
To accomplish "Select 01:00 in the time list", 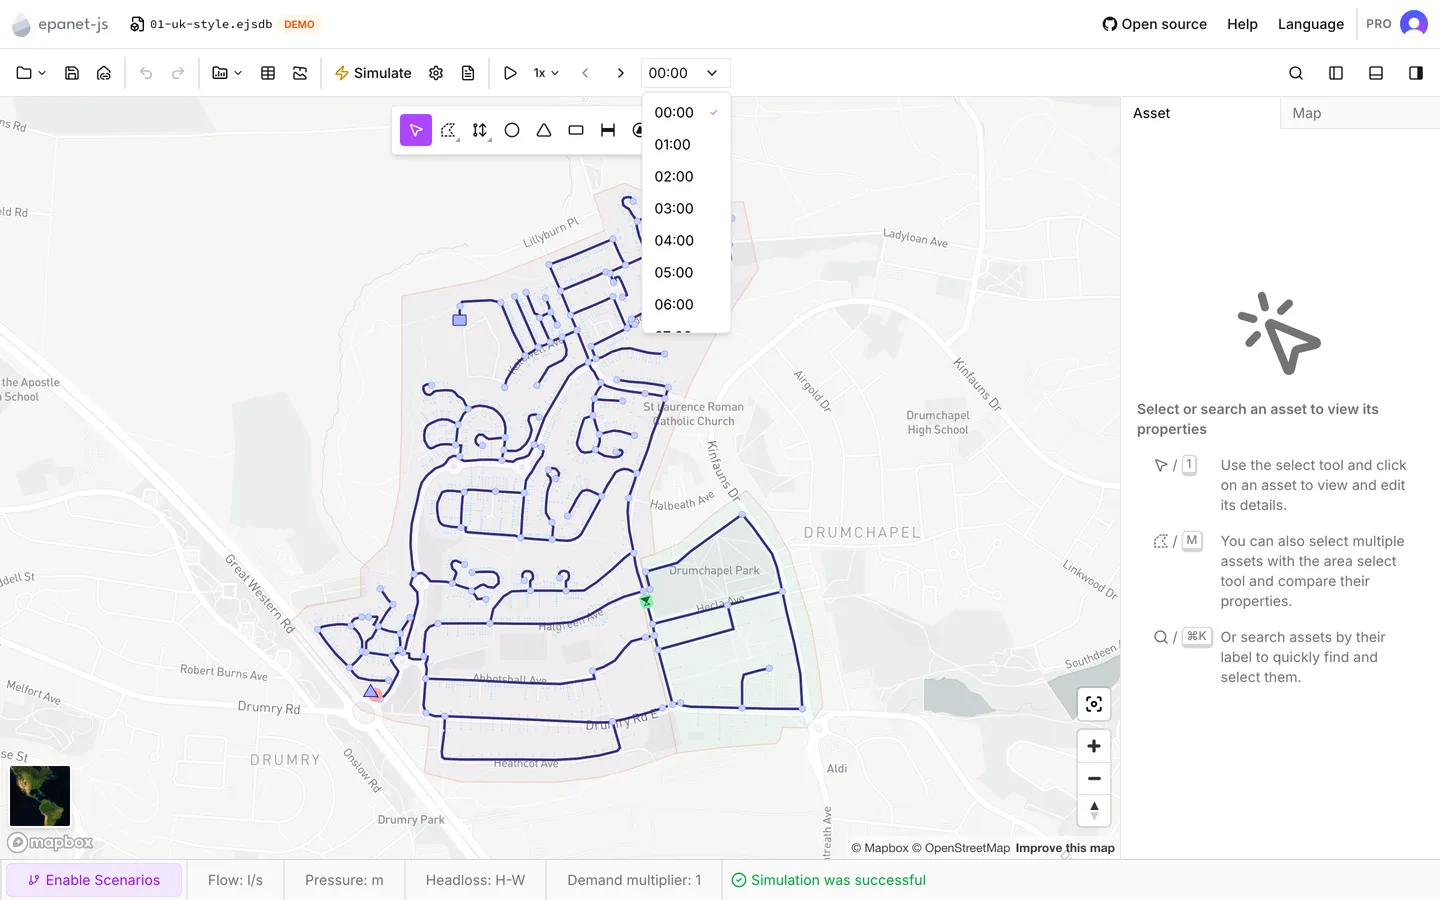I will 686,145.
